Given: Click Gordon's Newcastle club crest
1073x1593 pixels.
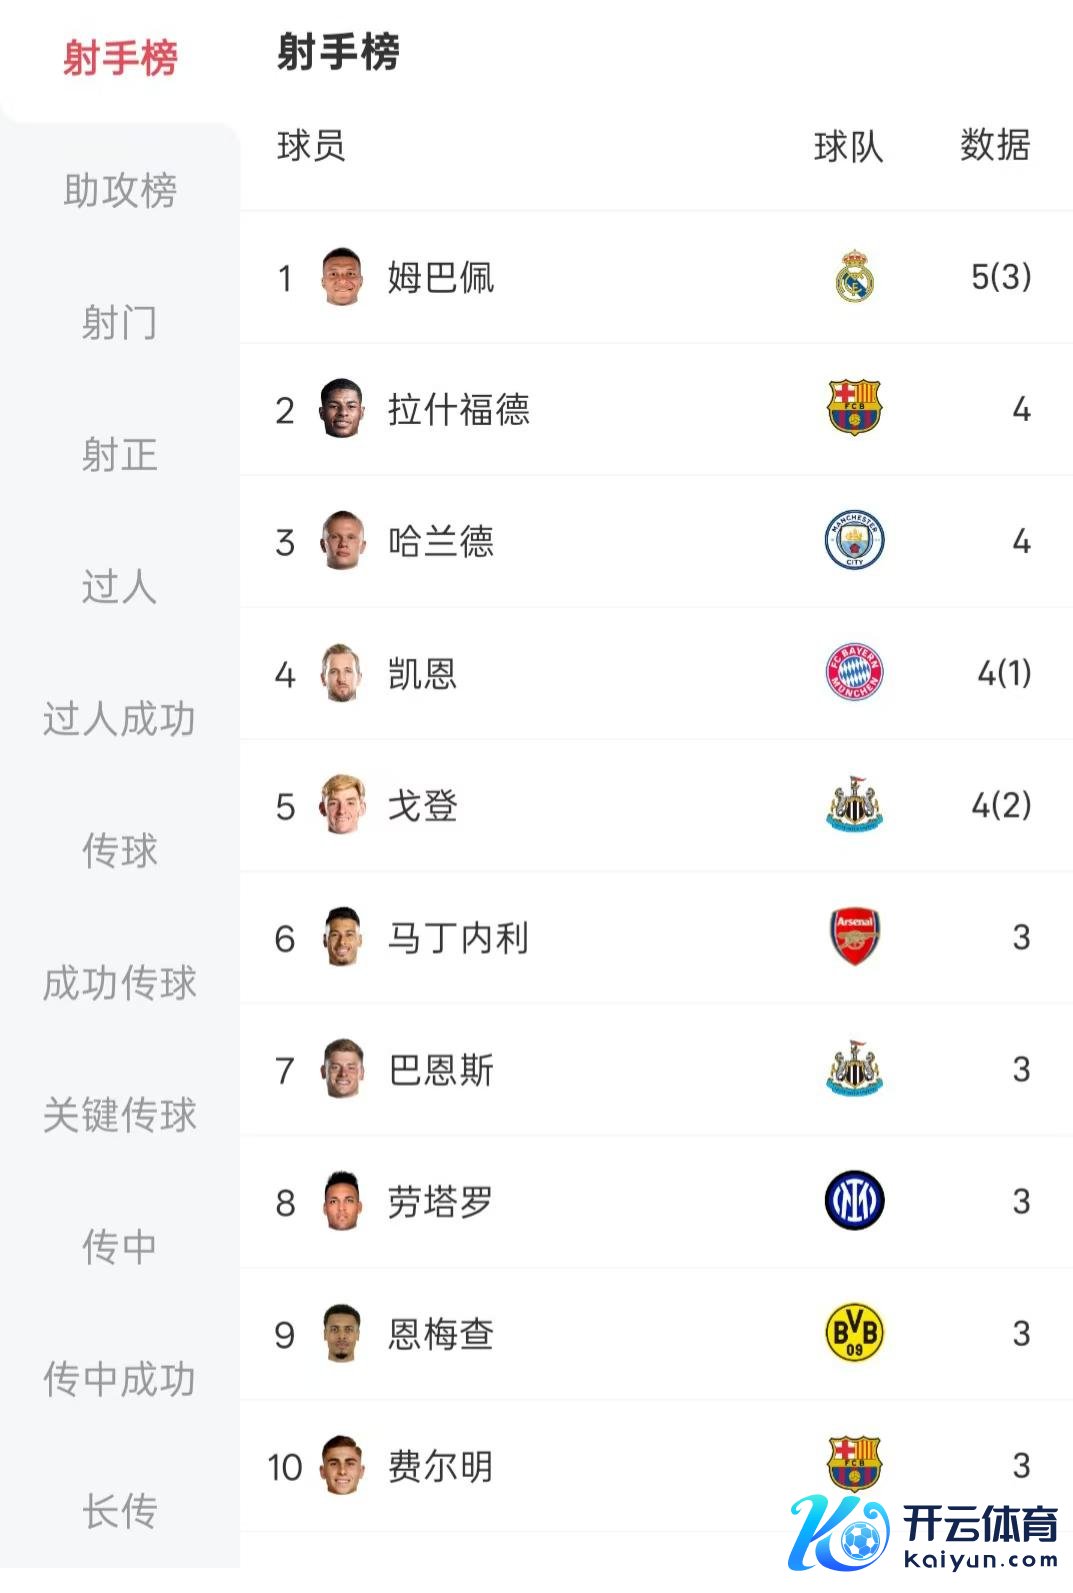Looking at the screenshot, I should [854, 805].
